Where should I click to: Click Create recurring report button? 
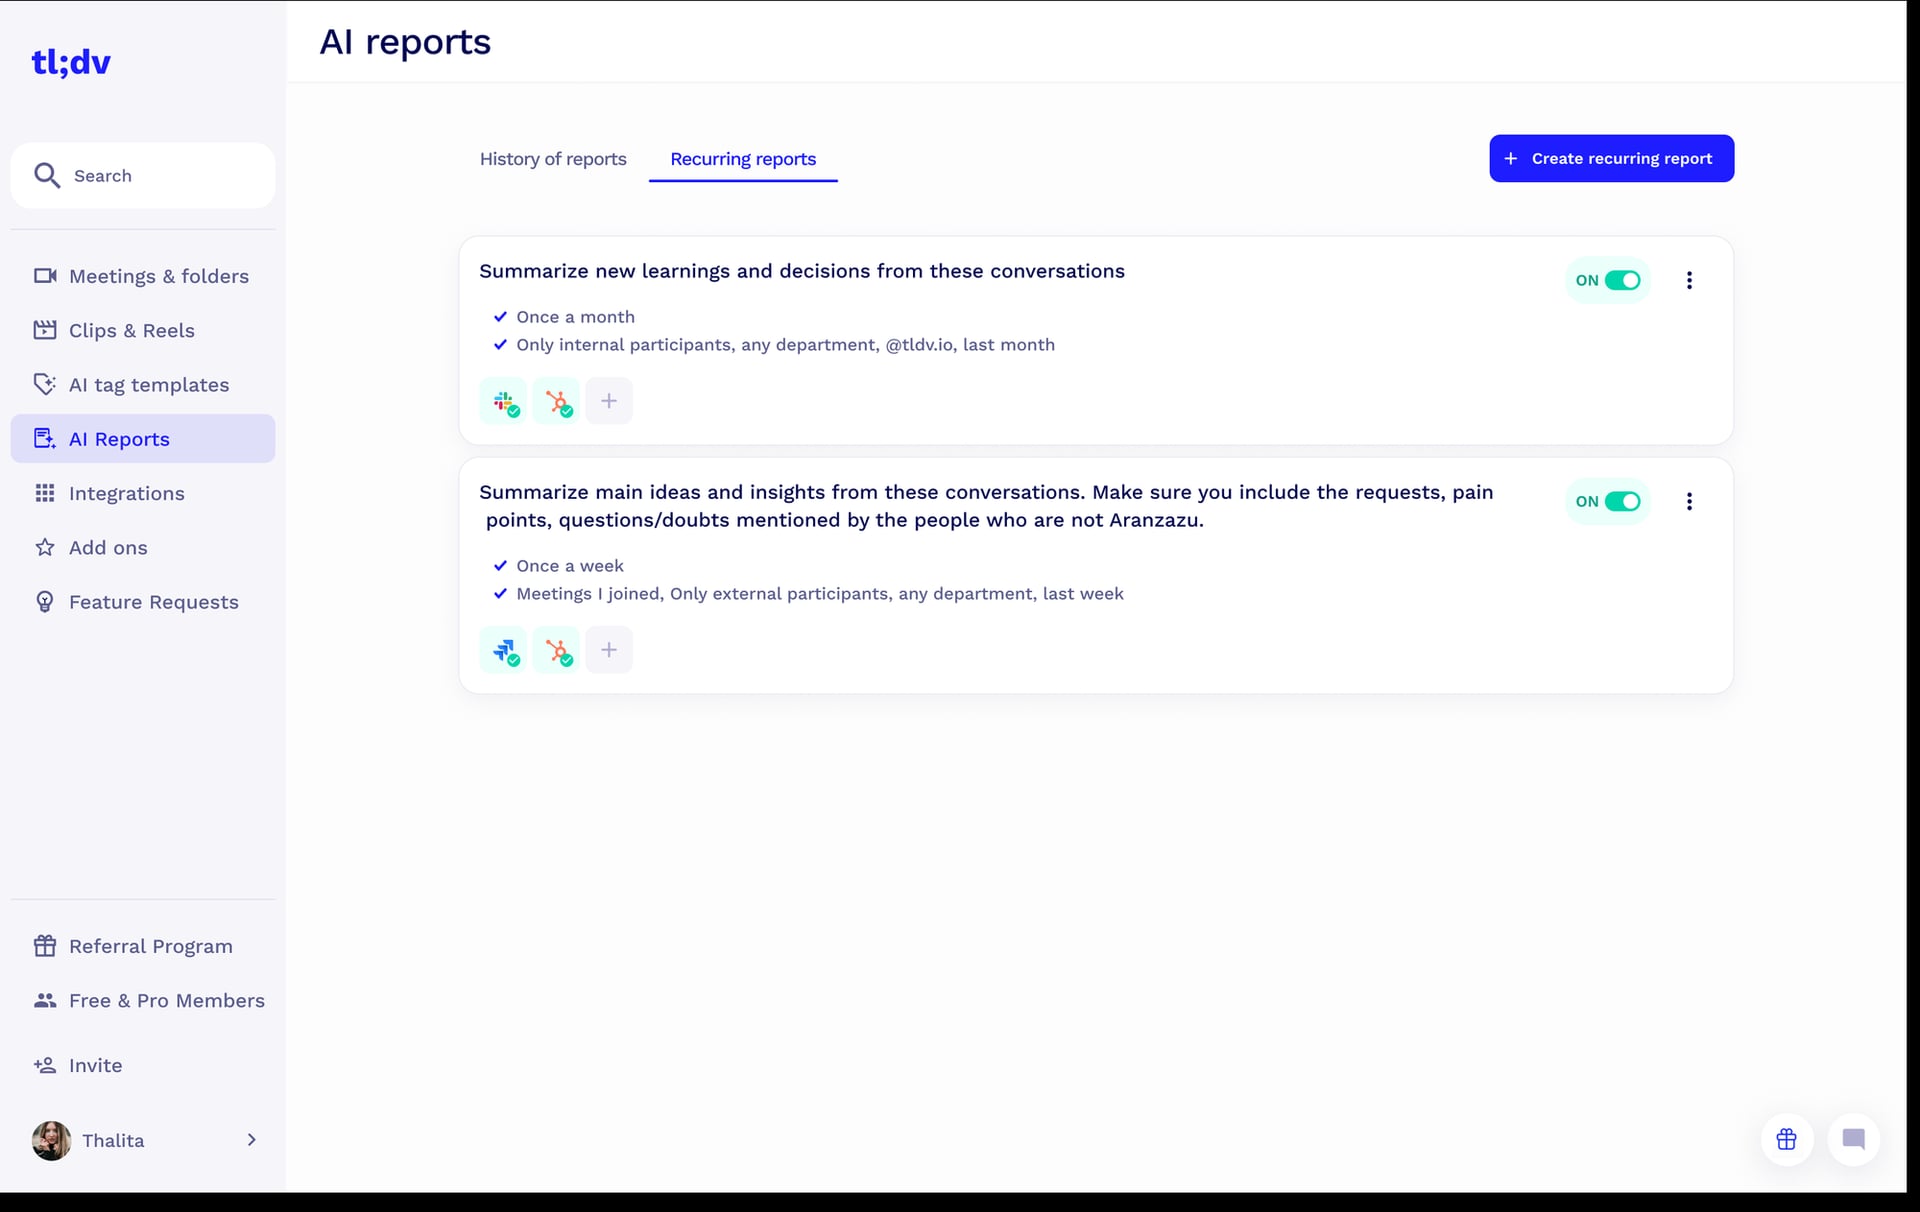(x=1611, y=159)
